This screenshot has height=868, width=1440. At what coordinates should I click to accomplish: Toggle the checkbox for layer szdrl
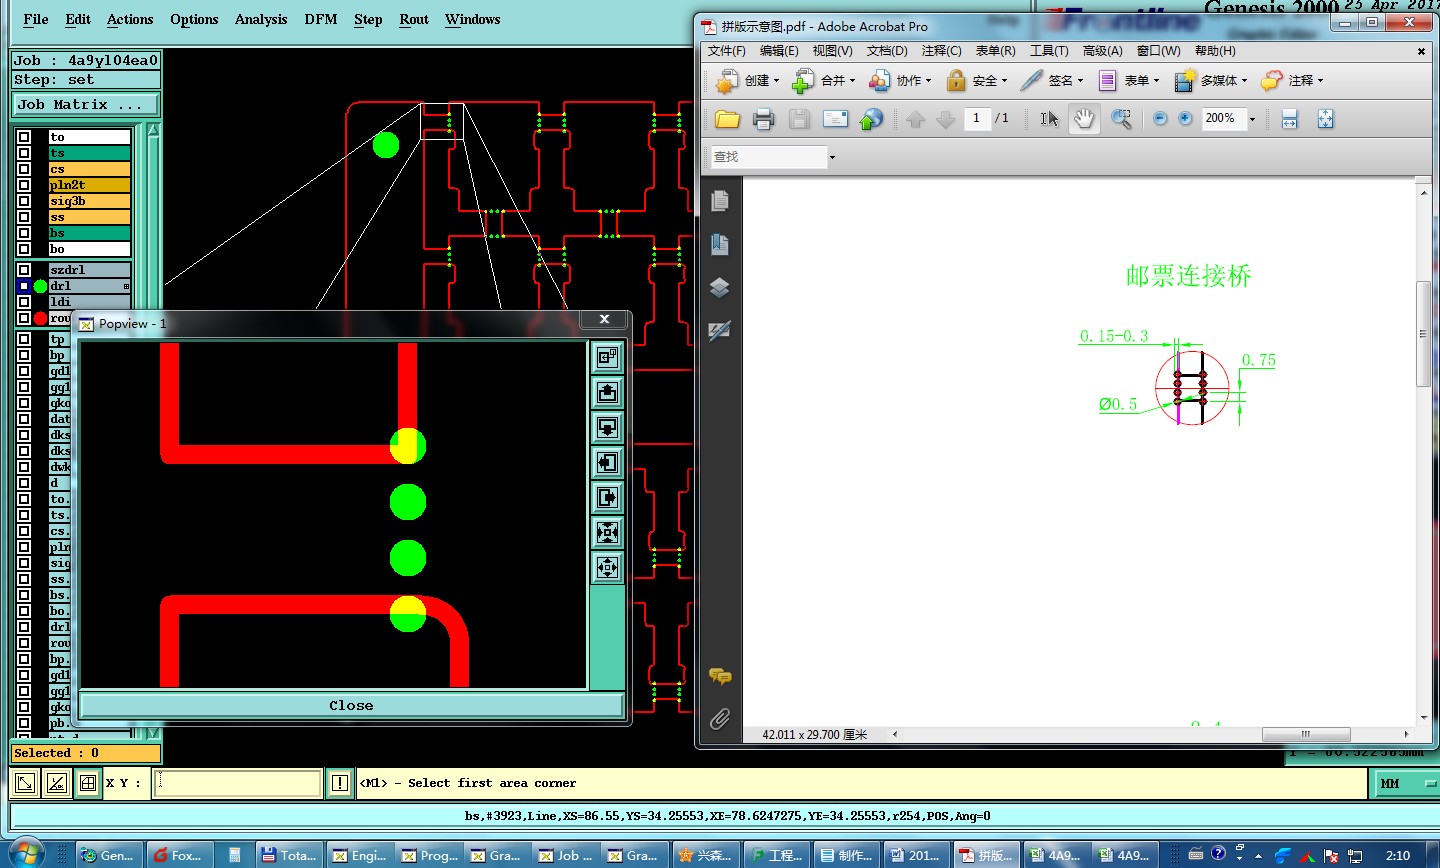tap(24, 270)
